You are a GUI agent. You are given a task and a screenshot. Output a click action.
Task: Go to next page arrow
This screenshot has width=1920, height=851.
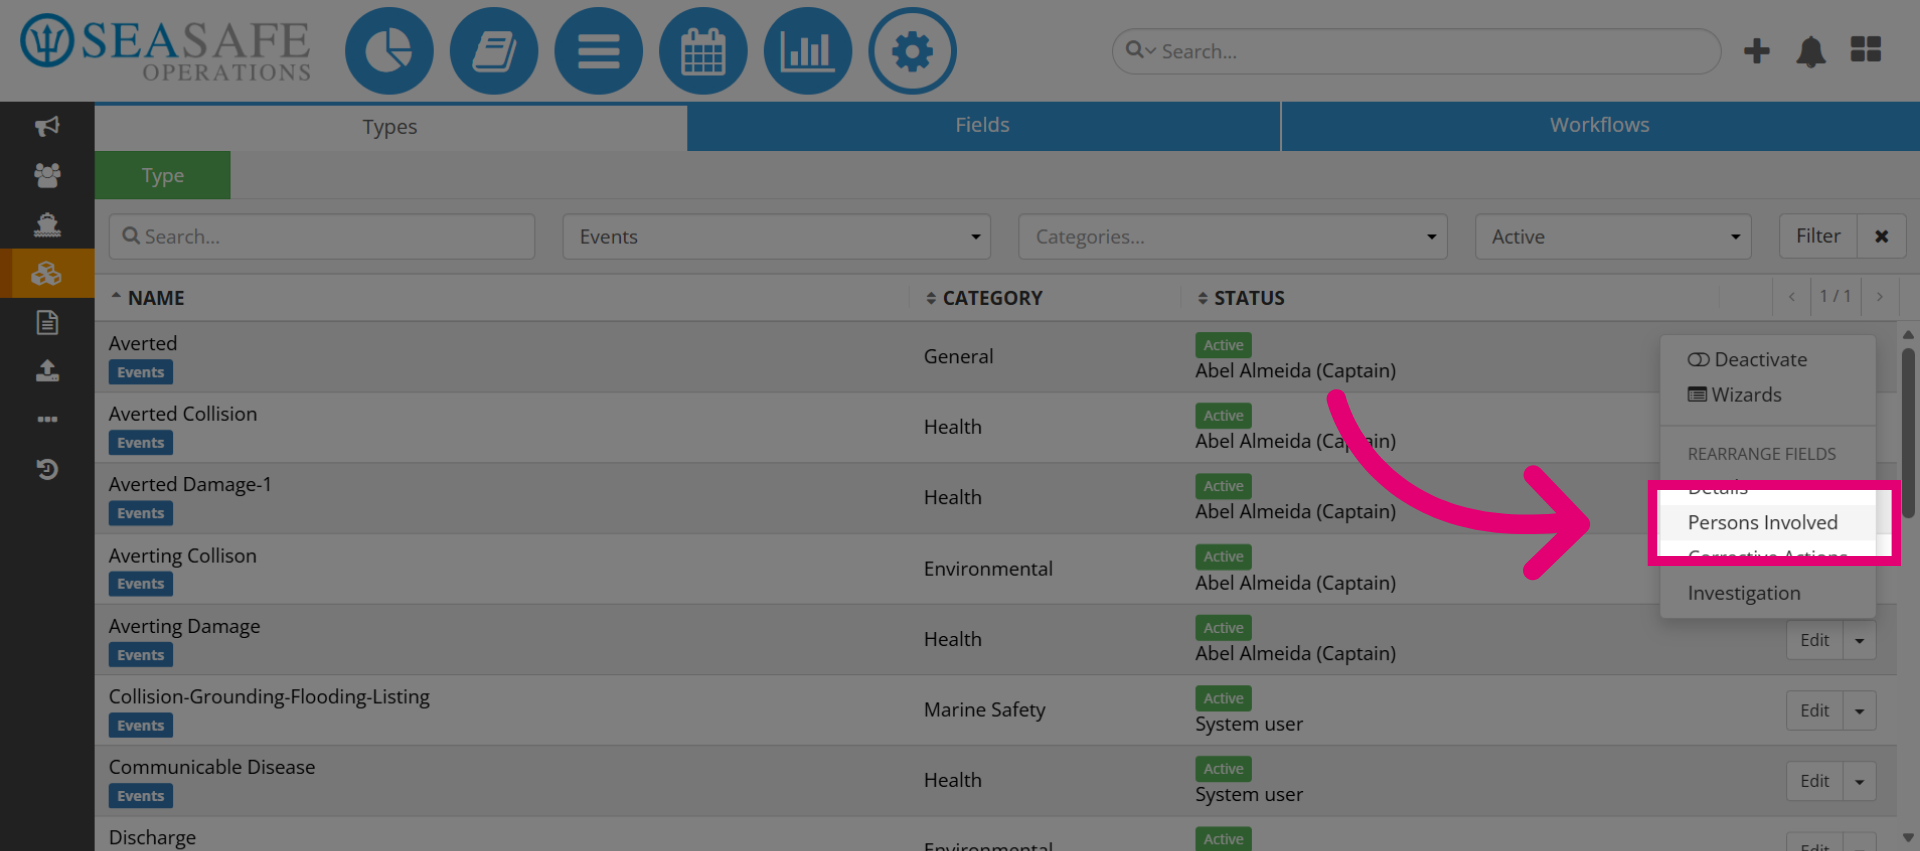(x=1880, y=297)
